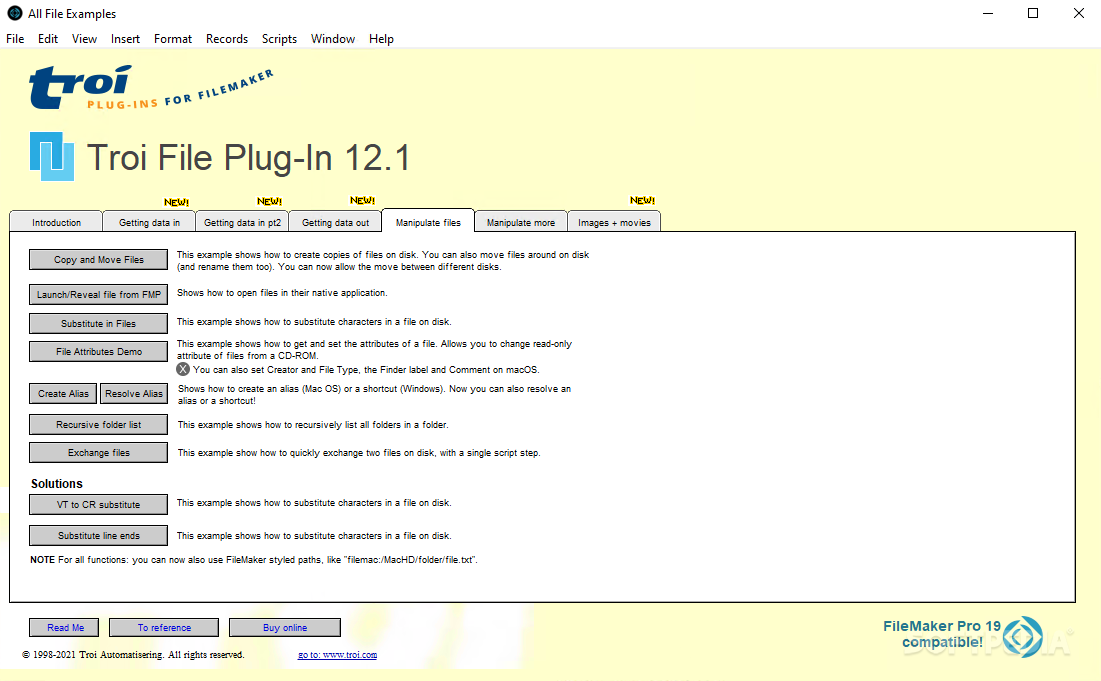Click the description about recursively listing folders
Viewport: 1101px width, 681px height.
(x=312, y=425)
